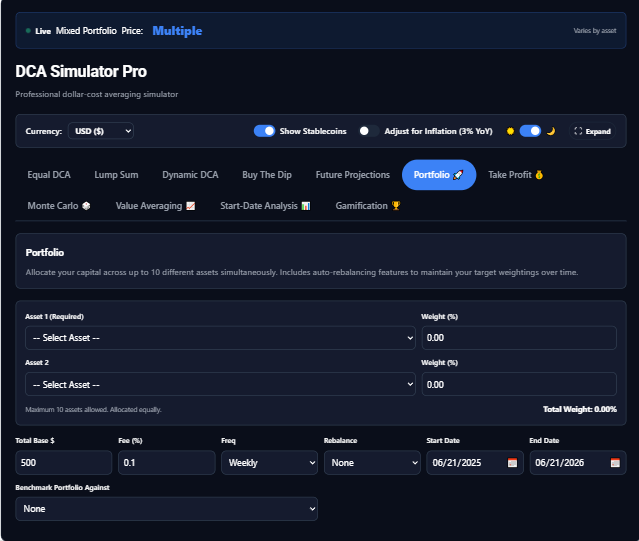Click the Asset 2 Weight field
The width and height of the screenshot is (639, 541).
519,384
